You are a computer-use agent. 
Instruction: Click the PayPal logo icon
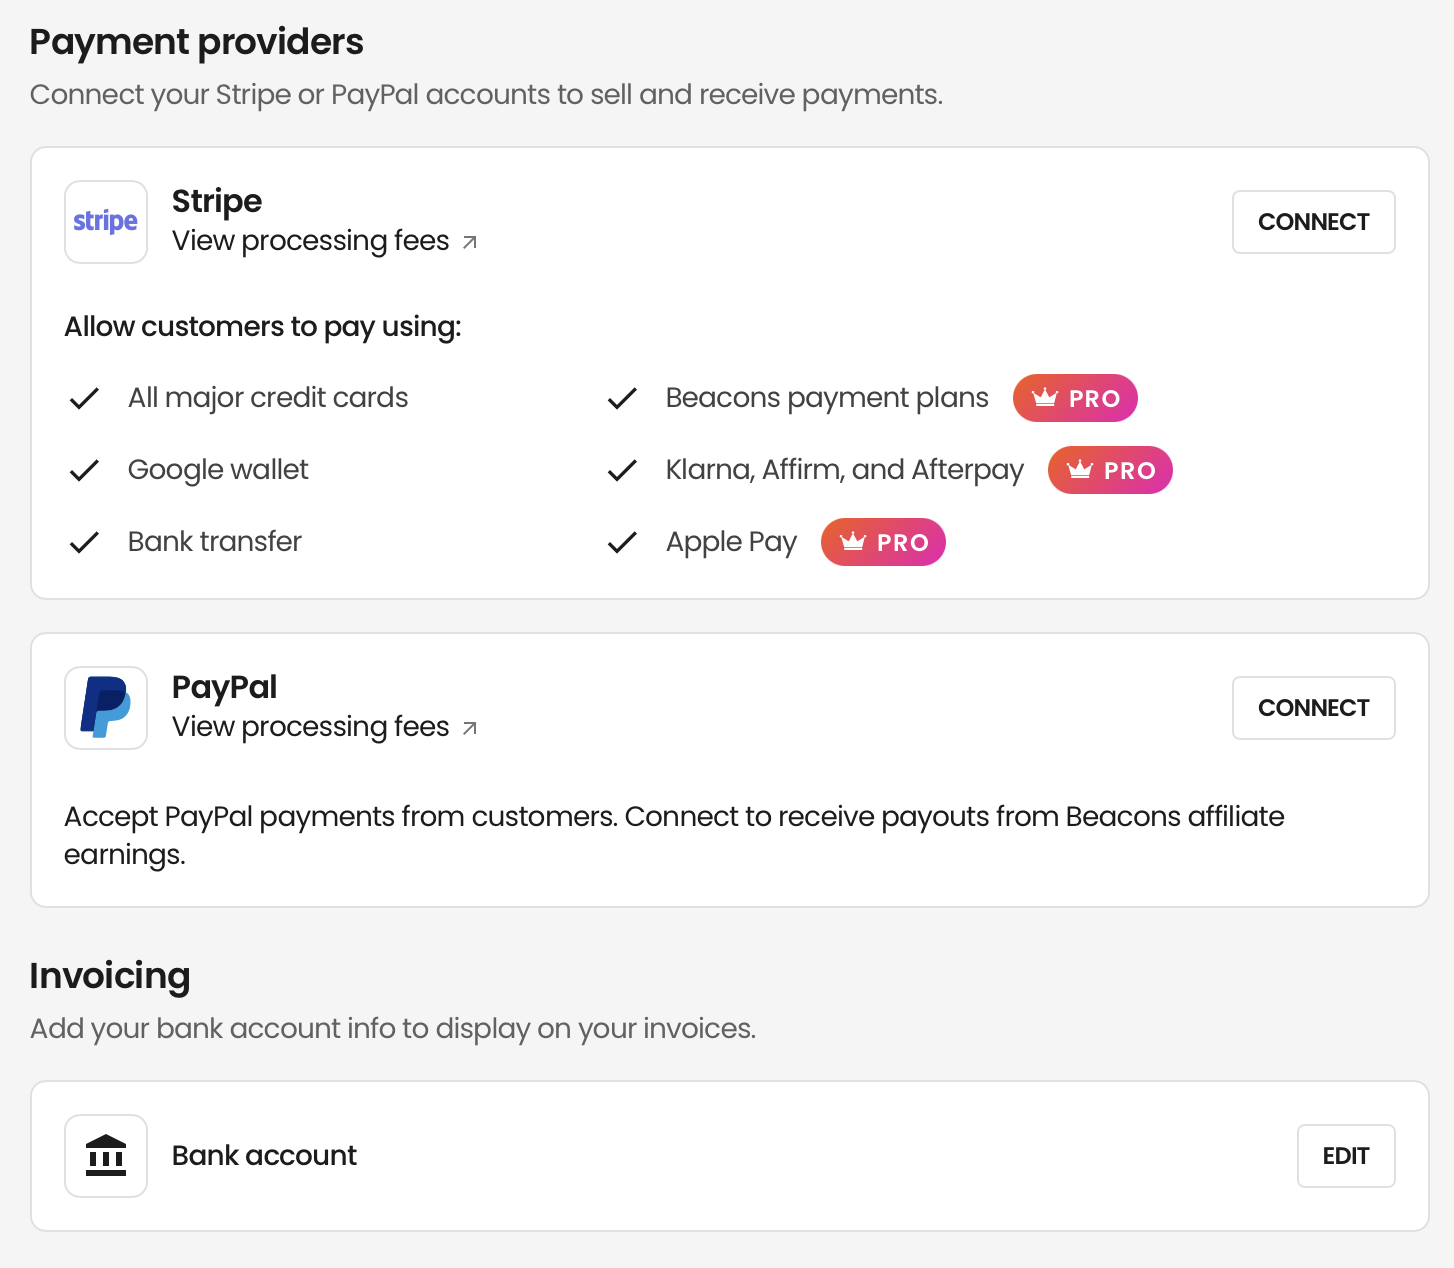106,708
